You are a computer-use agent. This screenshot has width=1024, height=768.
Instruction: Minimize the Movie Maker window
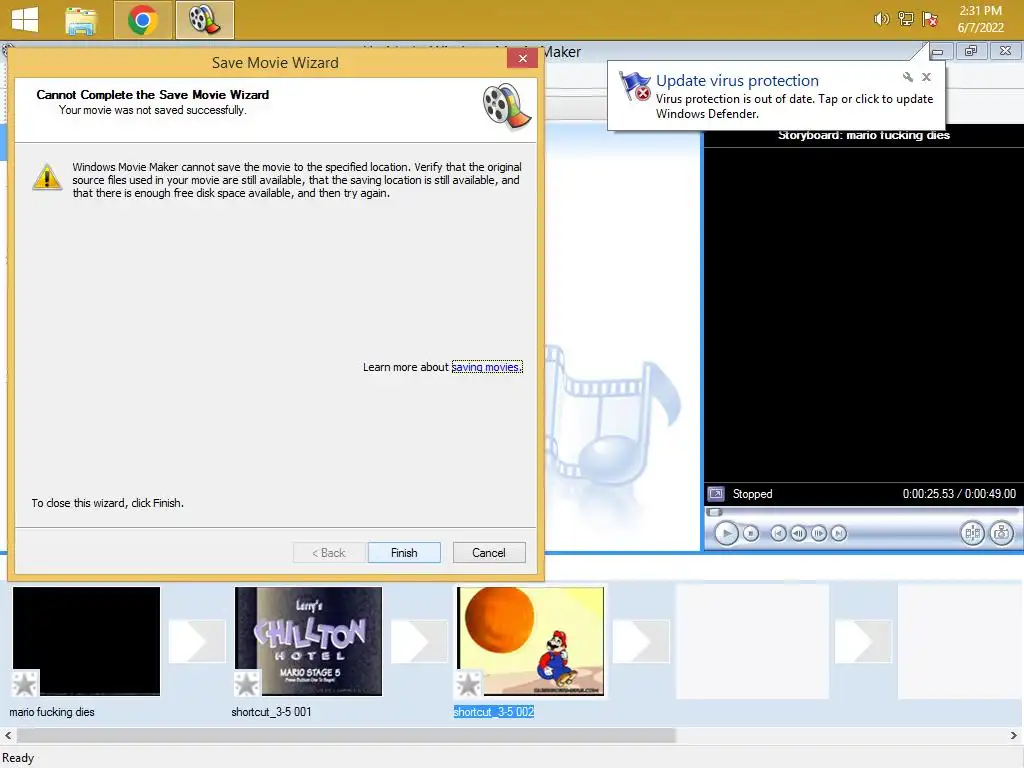click(938, 51)
